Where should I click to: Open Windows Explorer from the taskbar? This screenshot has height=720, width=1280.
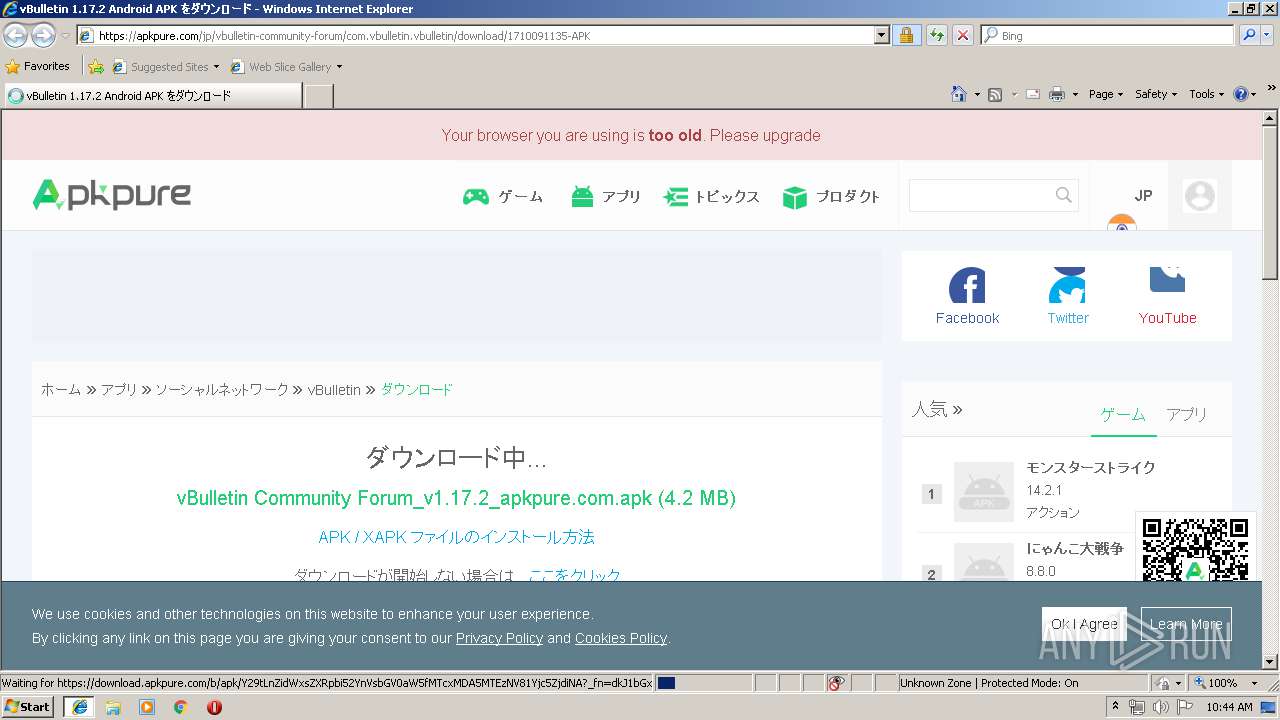[x=113, y=707]
